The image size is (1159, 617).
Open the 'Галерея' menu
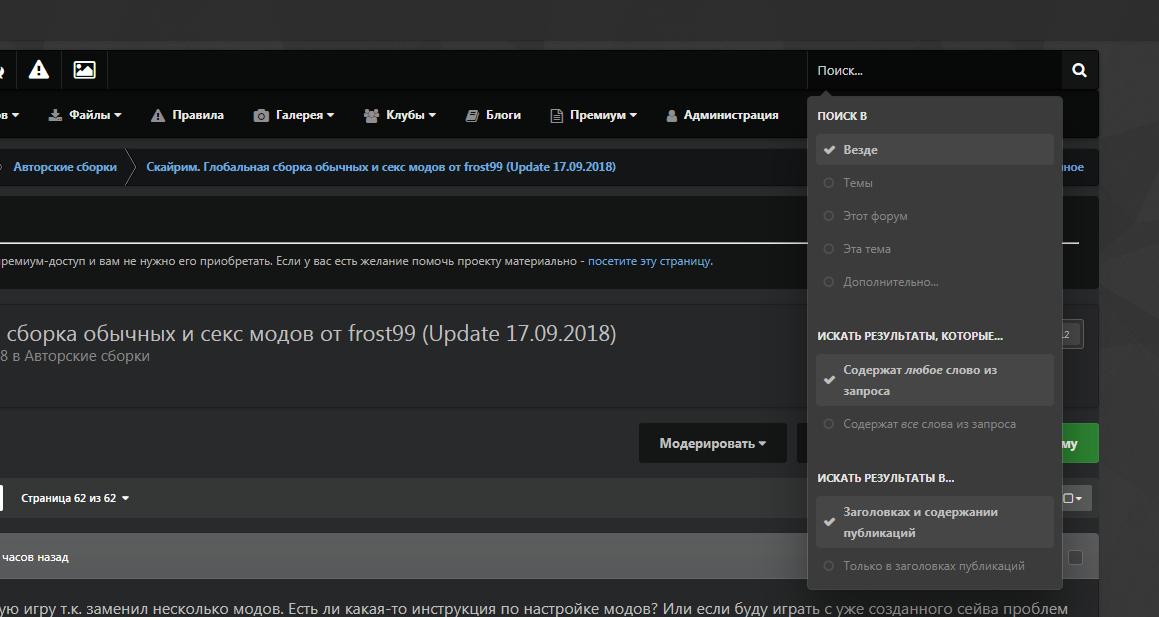click(x=294, y=115)
